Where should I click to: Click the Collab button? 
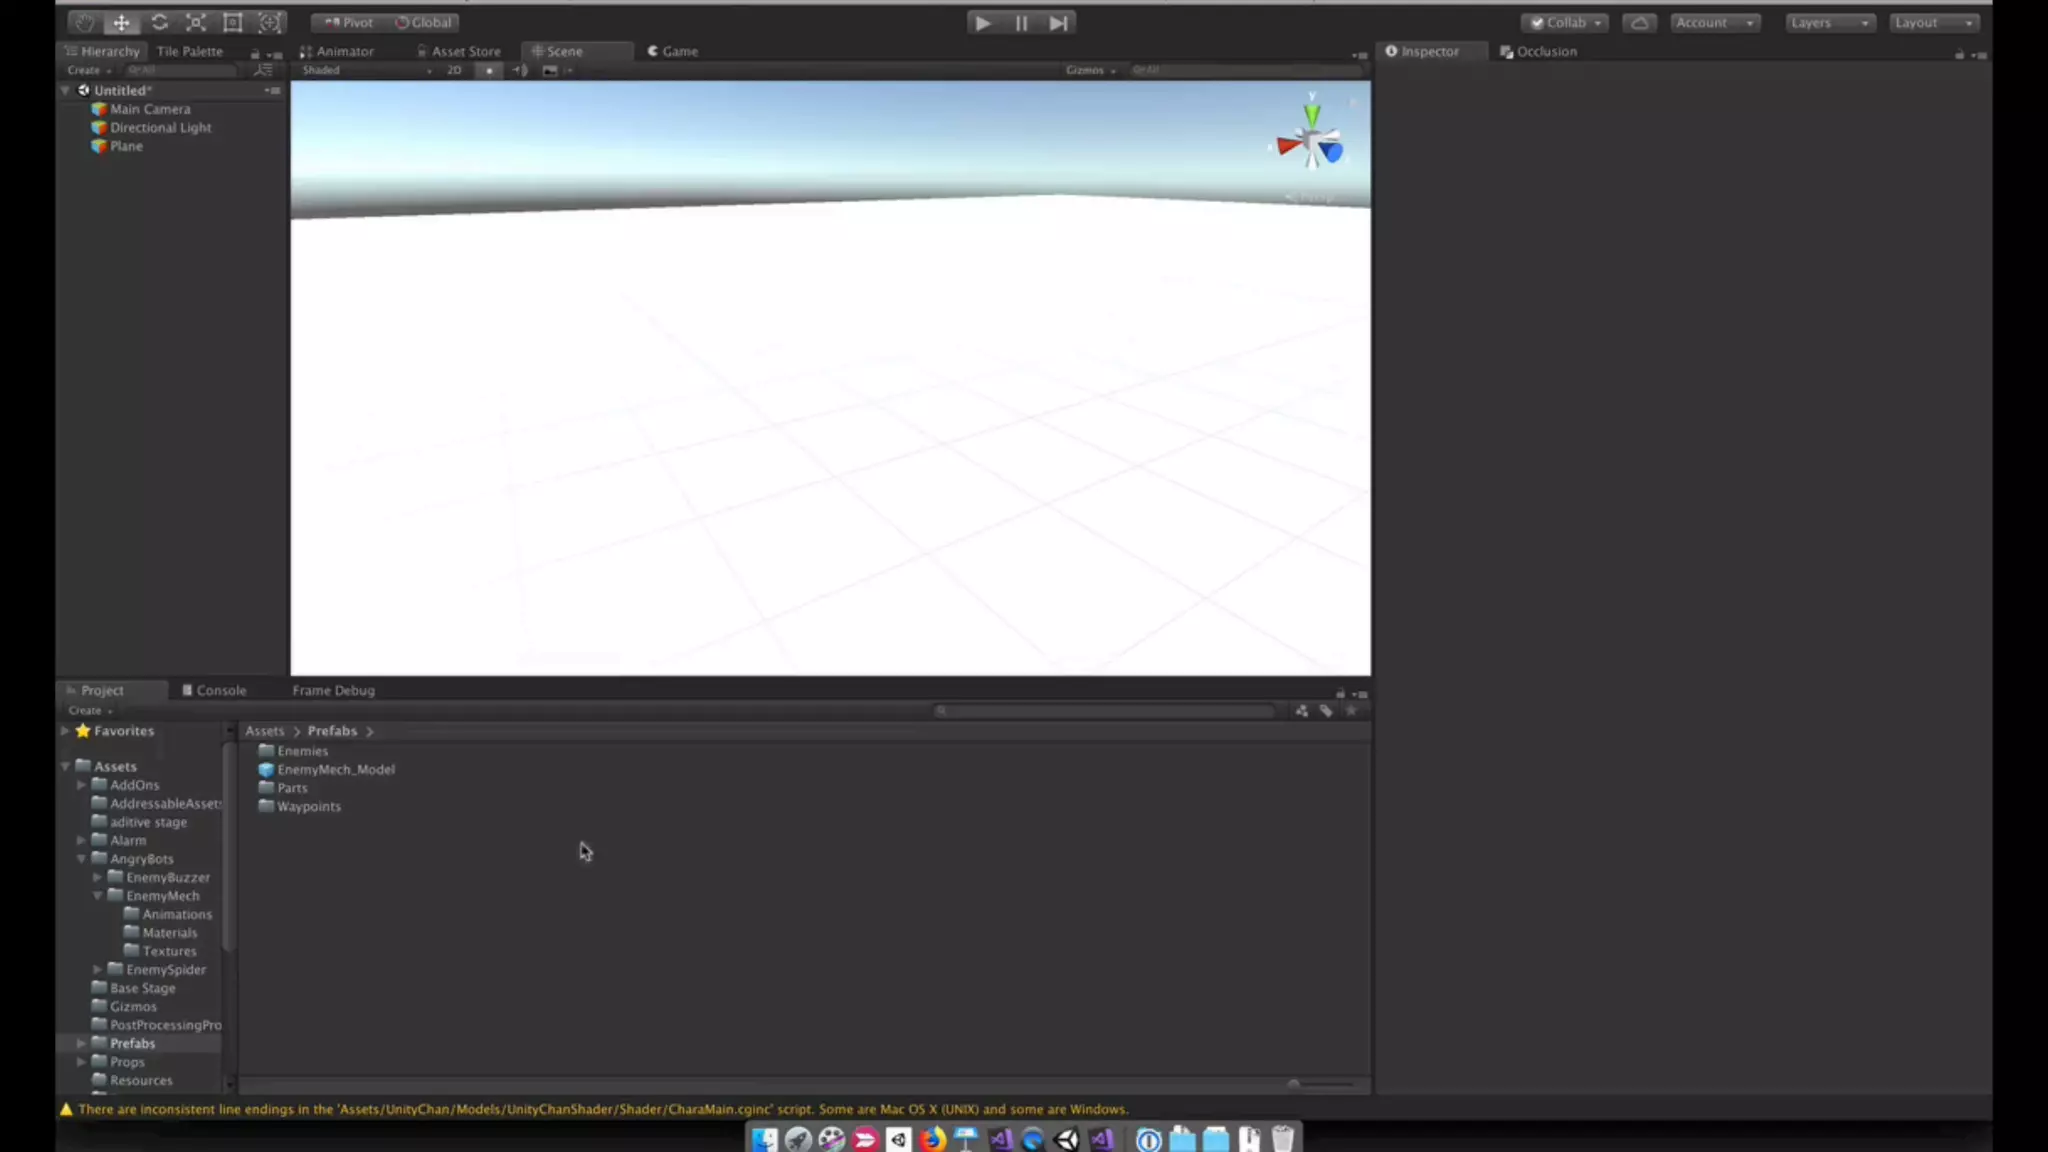[x=1565, y=22]
